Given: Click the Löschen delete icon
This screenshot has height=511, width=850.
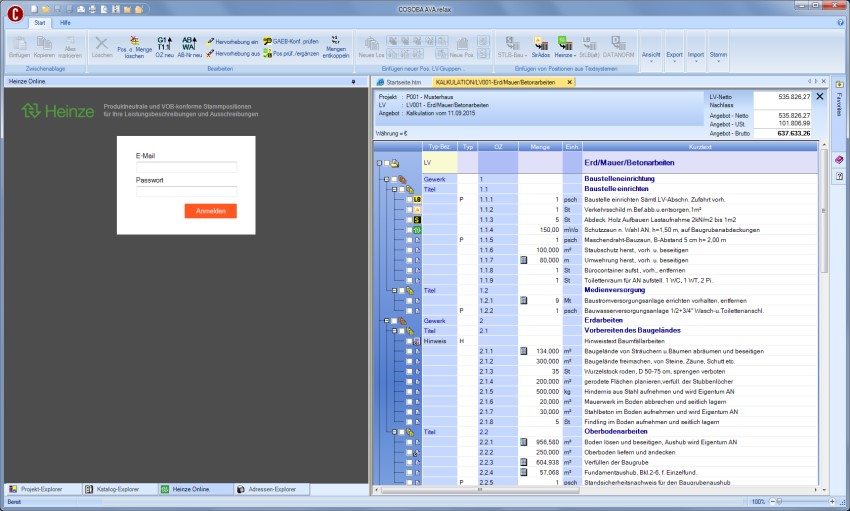Looking at the screenshot, I should click(101, 48).
